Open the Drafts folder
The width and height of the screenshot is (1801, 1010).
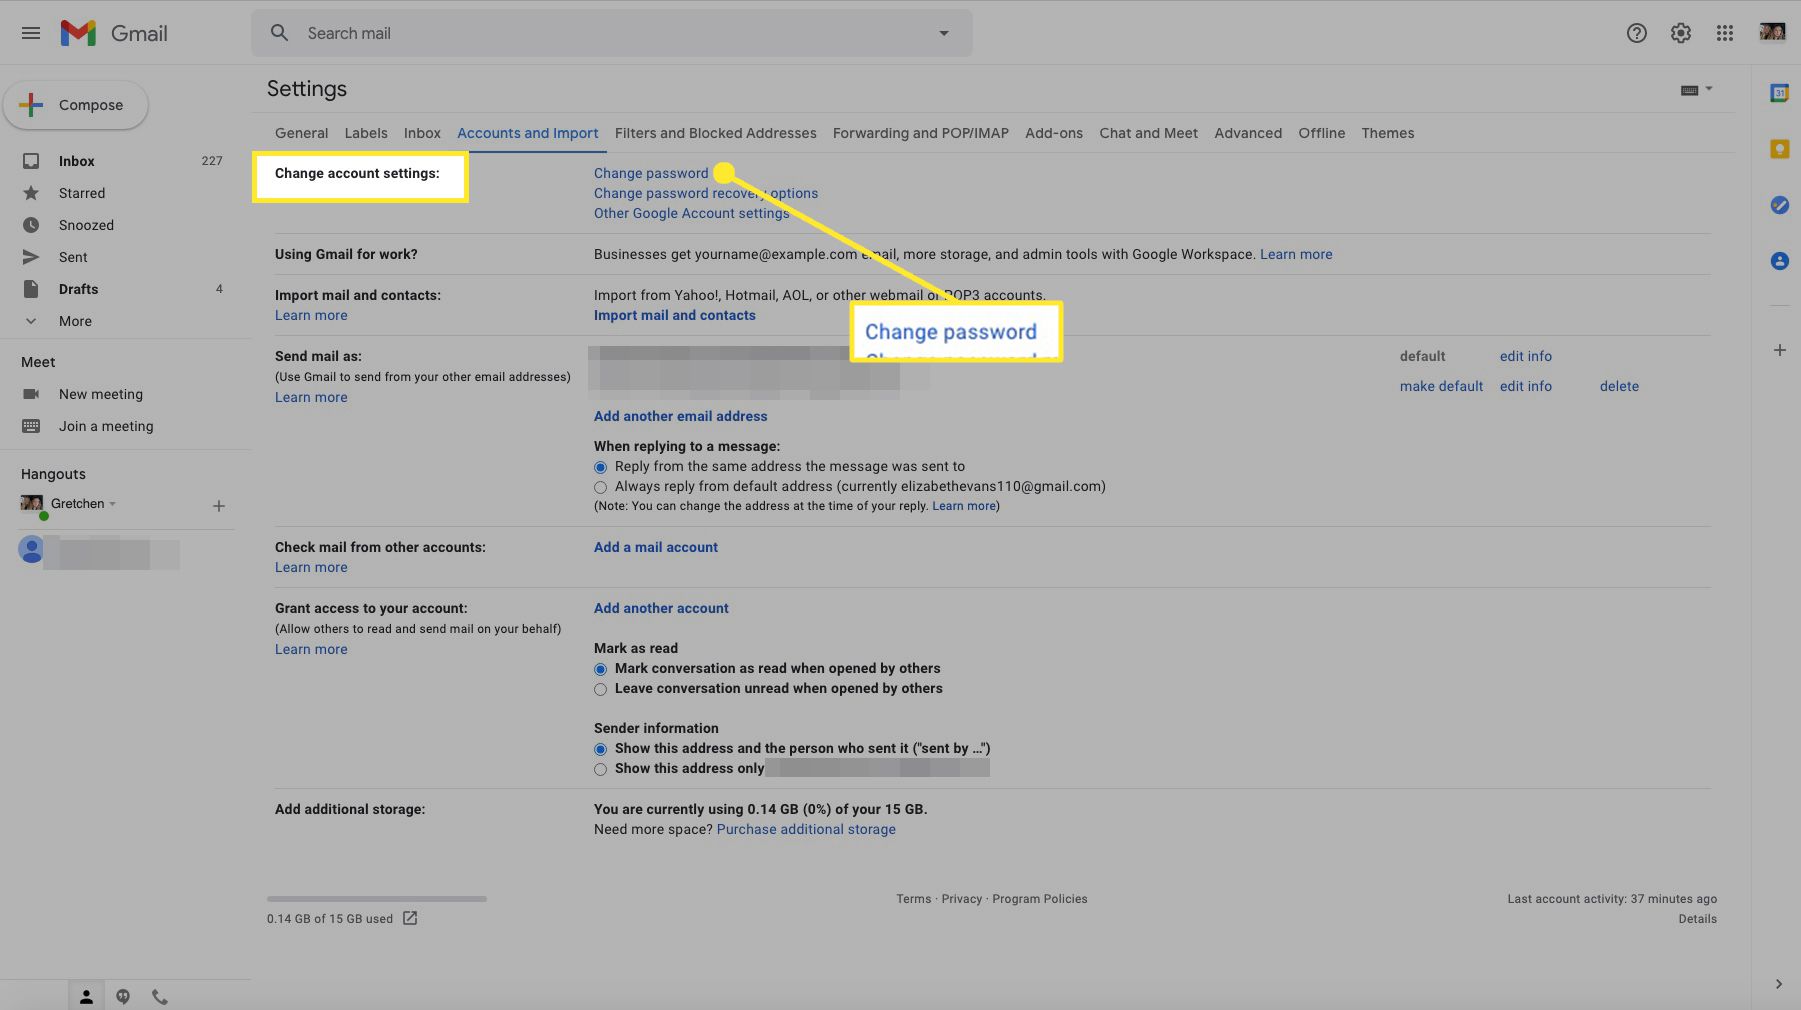coord(78,289)
